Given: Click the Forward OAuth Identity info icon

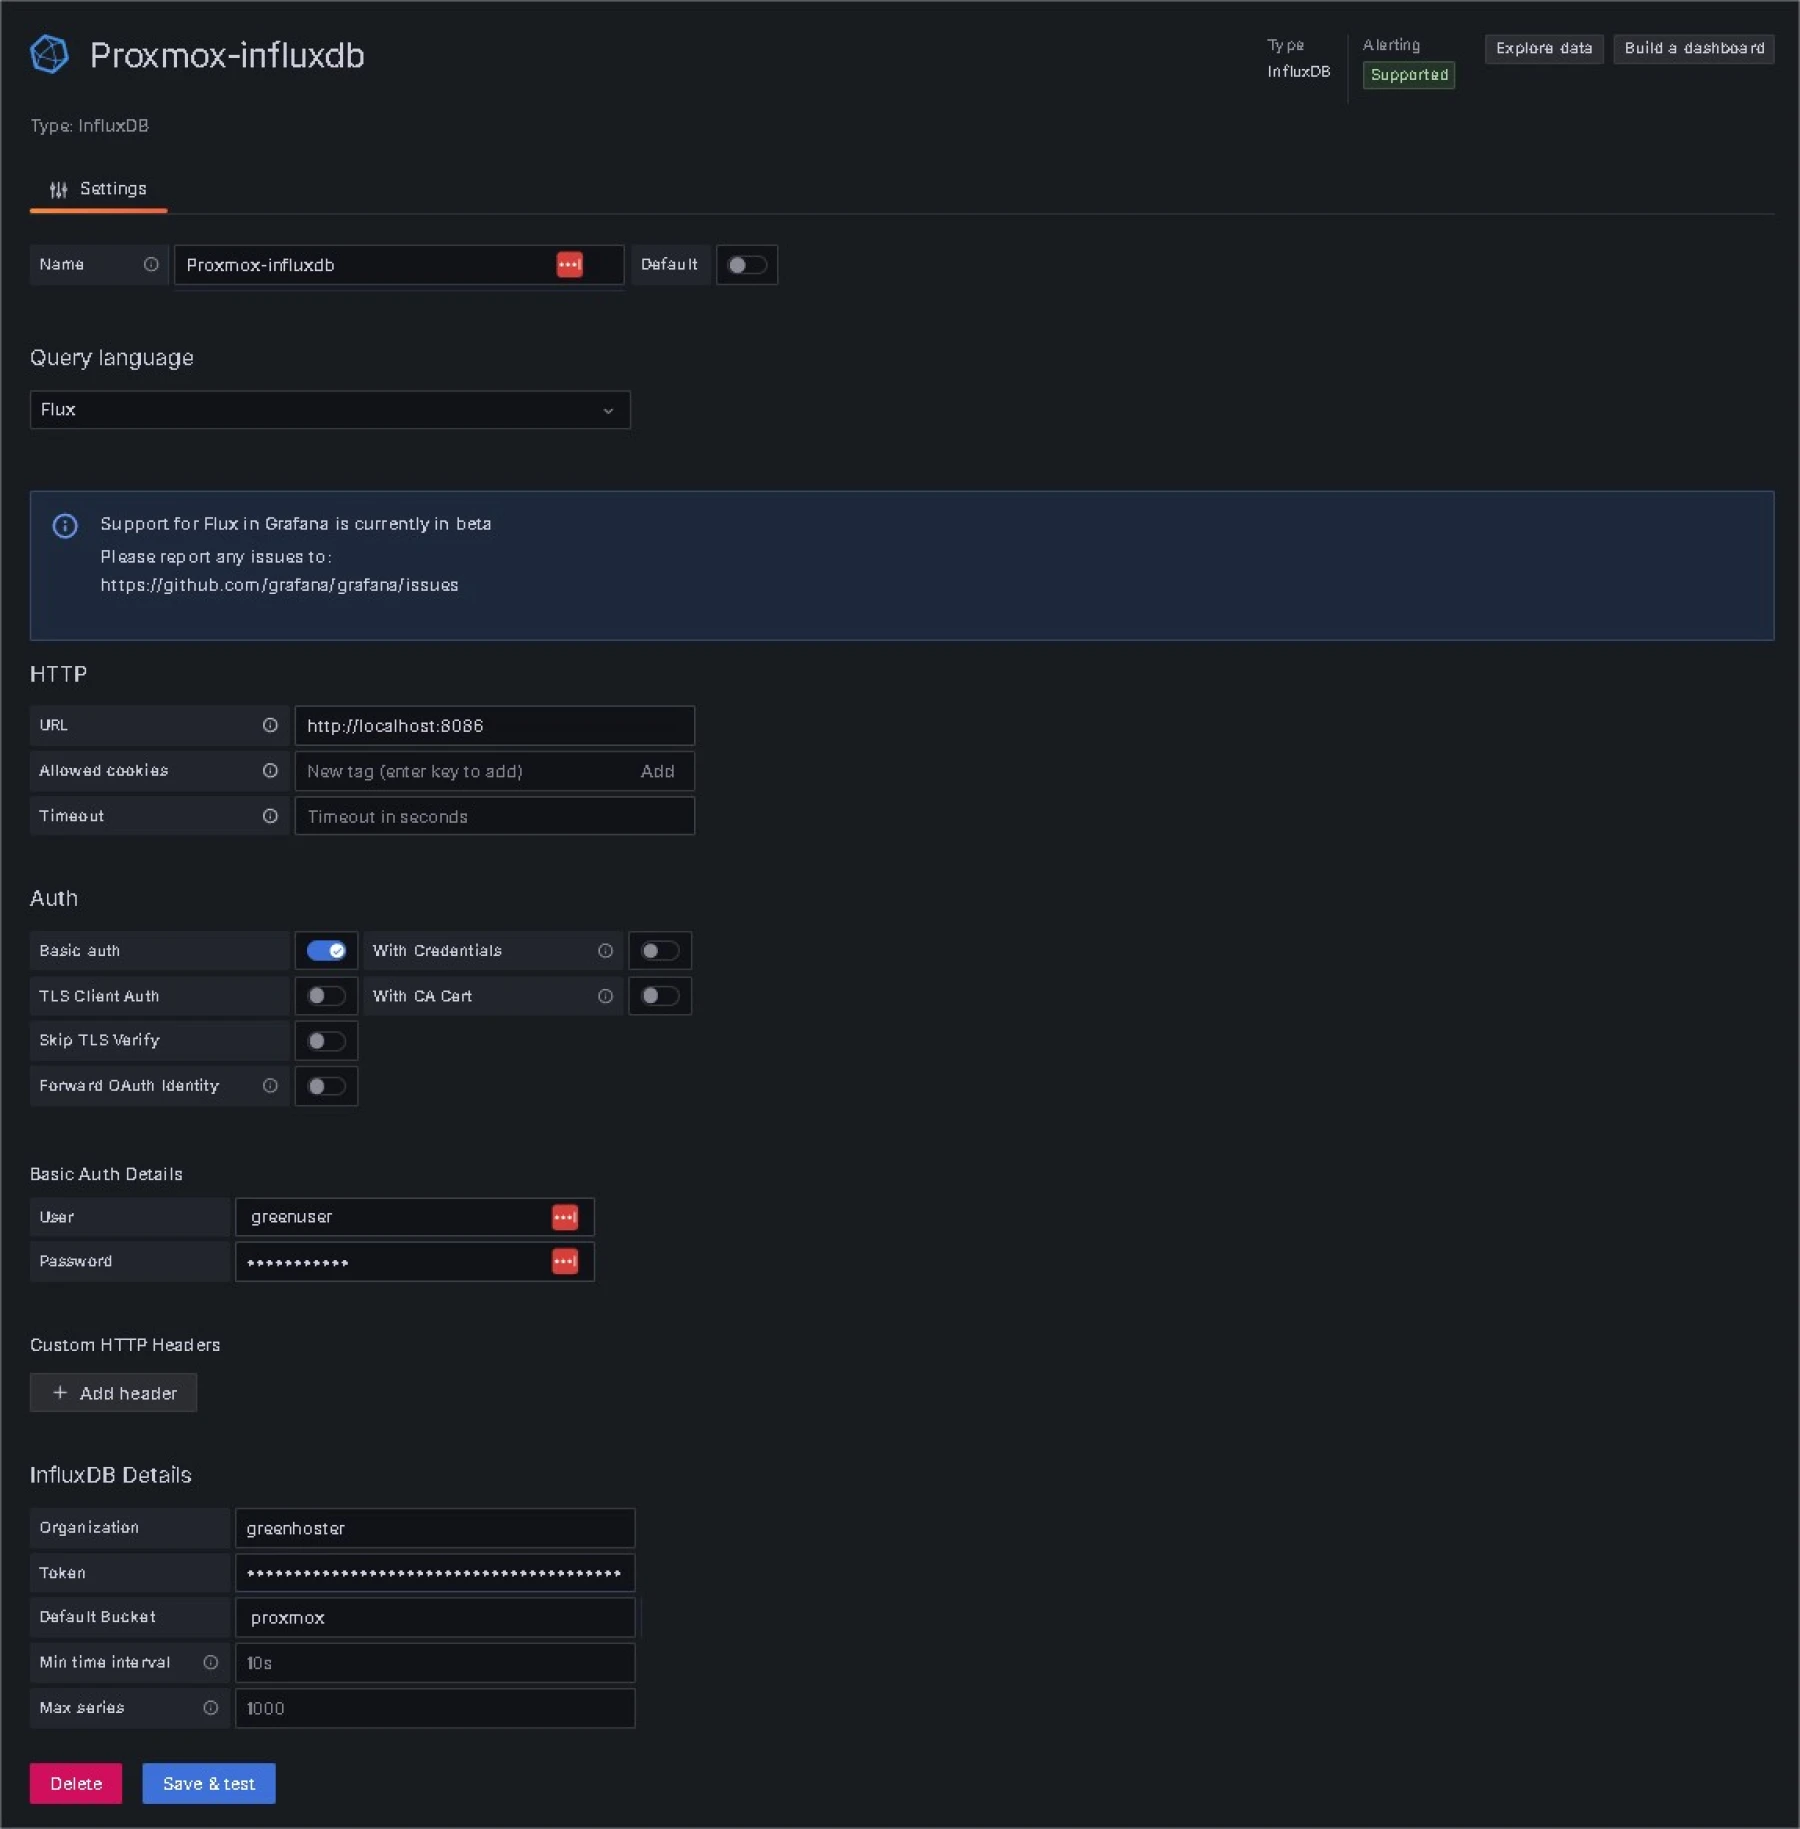Looking at the screenshot, I should [x=271, y=1086].
